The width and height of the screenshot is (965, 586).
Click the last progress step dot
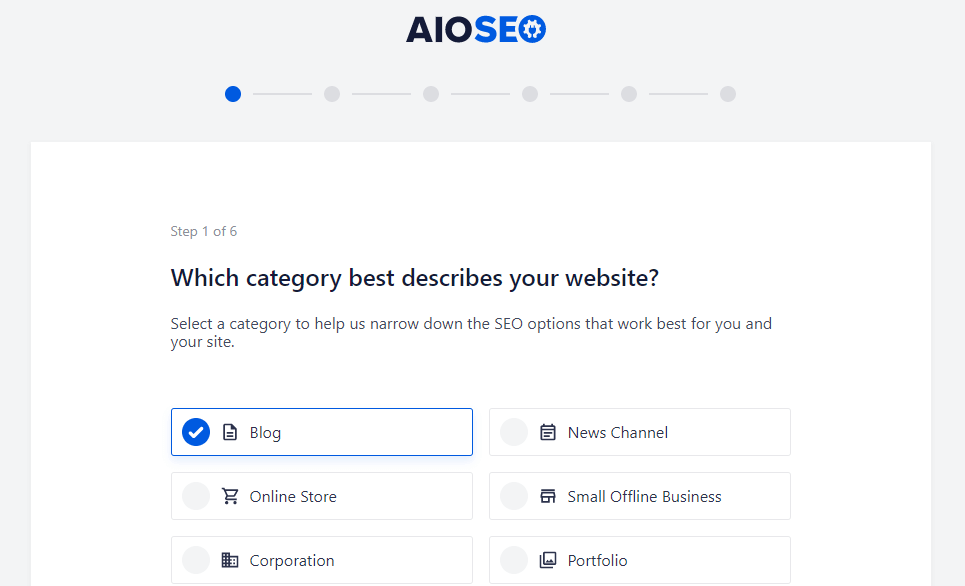tap(728, 94)
